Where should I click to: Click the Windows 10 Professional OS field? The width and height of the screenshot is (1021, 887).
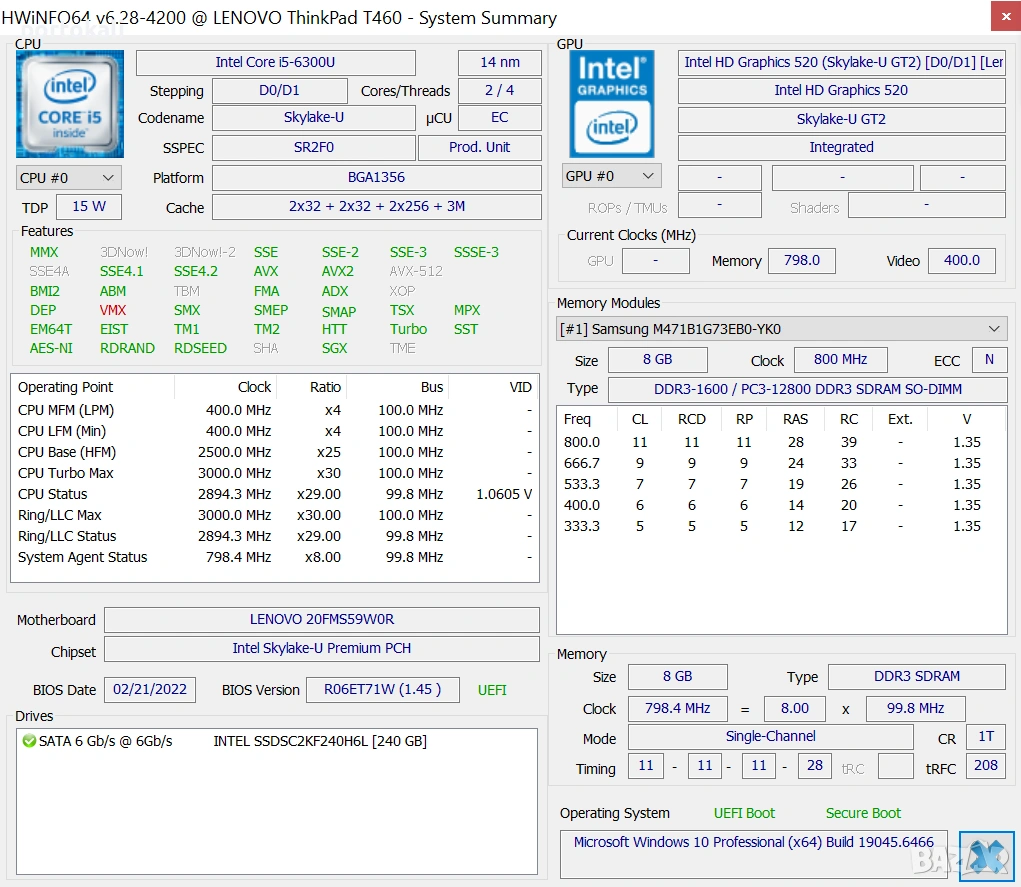tap(753, 842)
